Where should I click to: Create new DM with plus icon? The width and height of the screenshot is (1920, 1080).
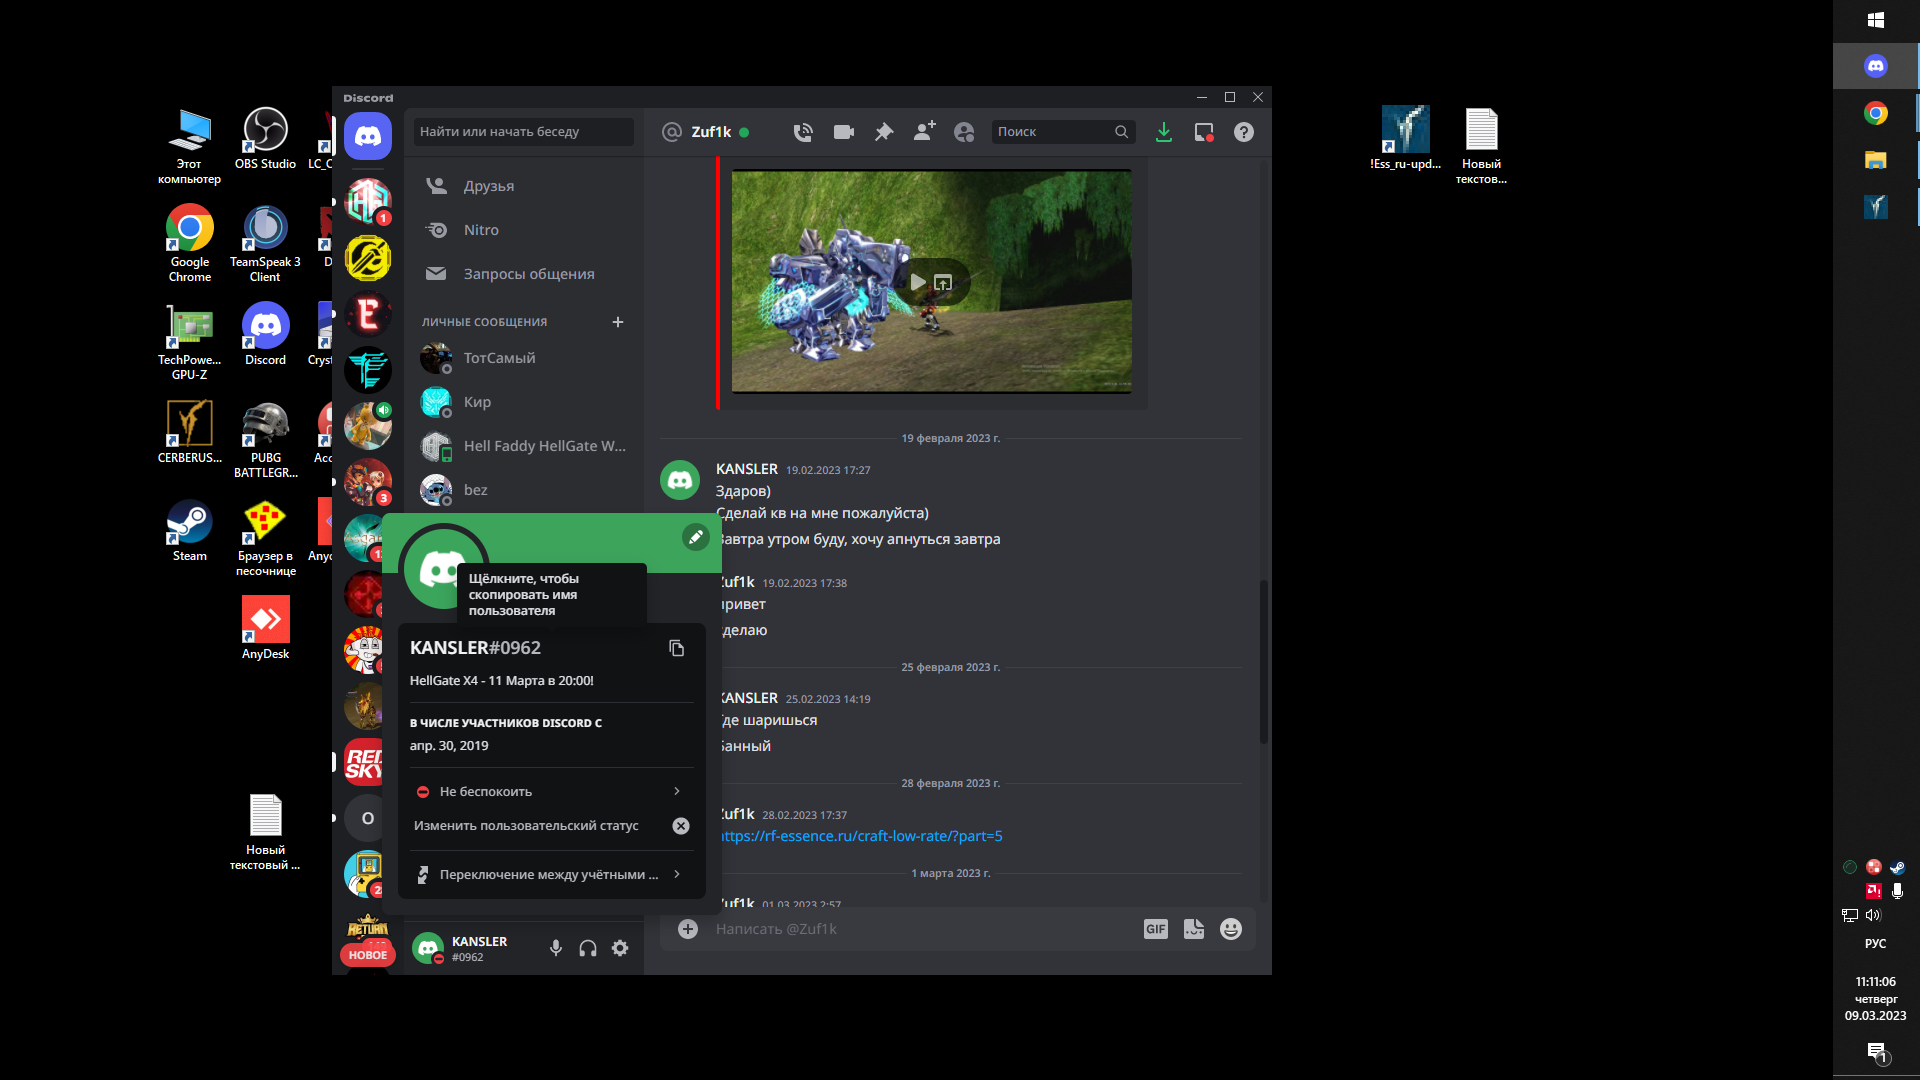618,322
